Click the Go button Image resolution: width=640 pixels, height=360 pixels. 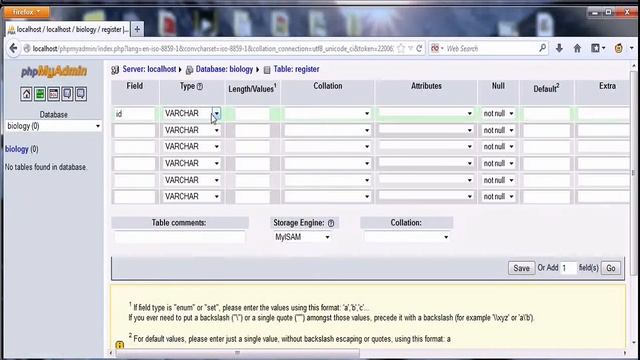pos(611,268)
